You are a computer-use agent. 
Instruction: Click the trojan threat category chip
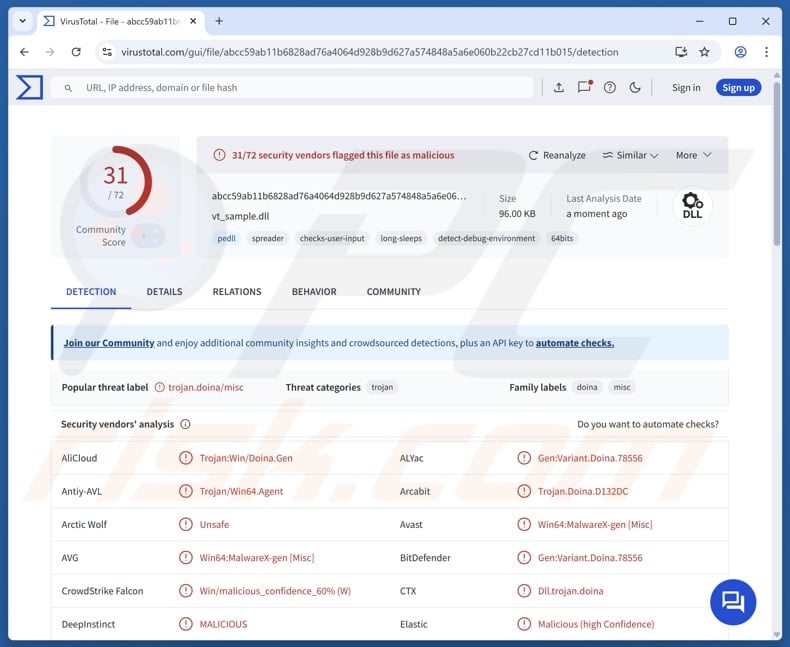coord(382,387)
